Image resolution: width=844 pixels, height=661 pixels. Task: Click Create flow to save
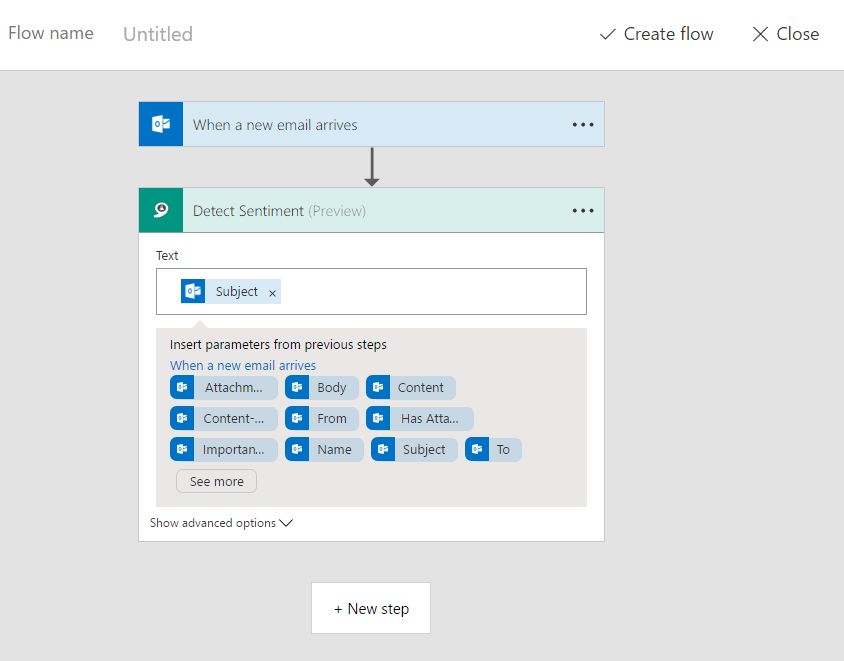point(656,34)
